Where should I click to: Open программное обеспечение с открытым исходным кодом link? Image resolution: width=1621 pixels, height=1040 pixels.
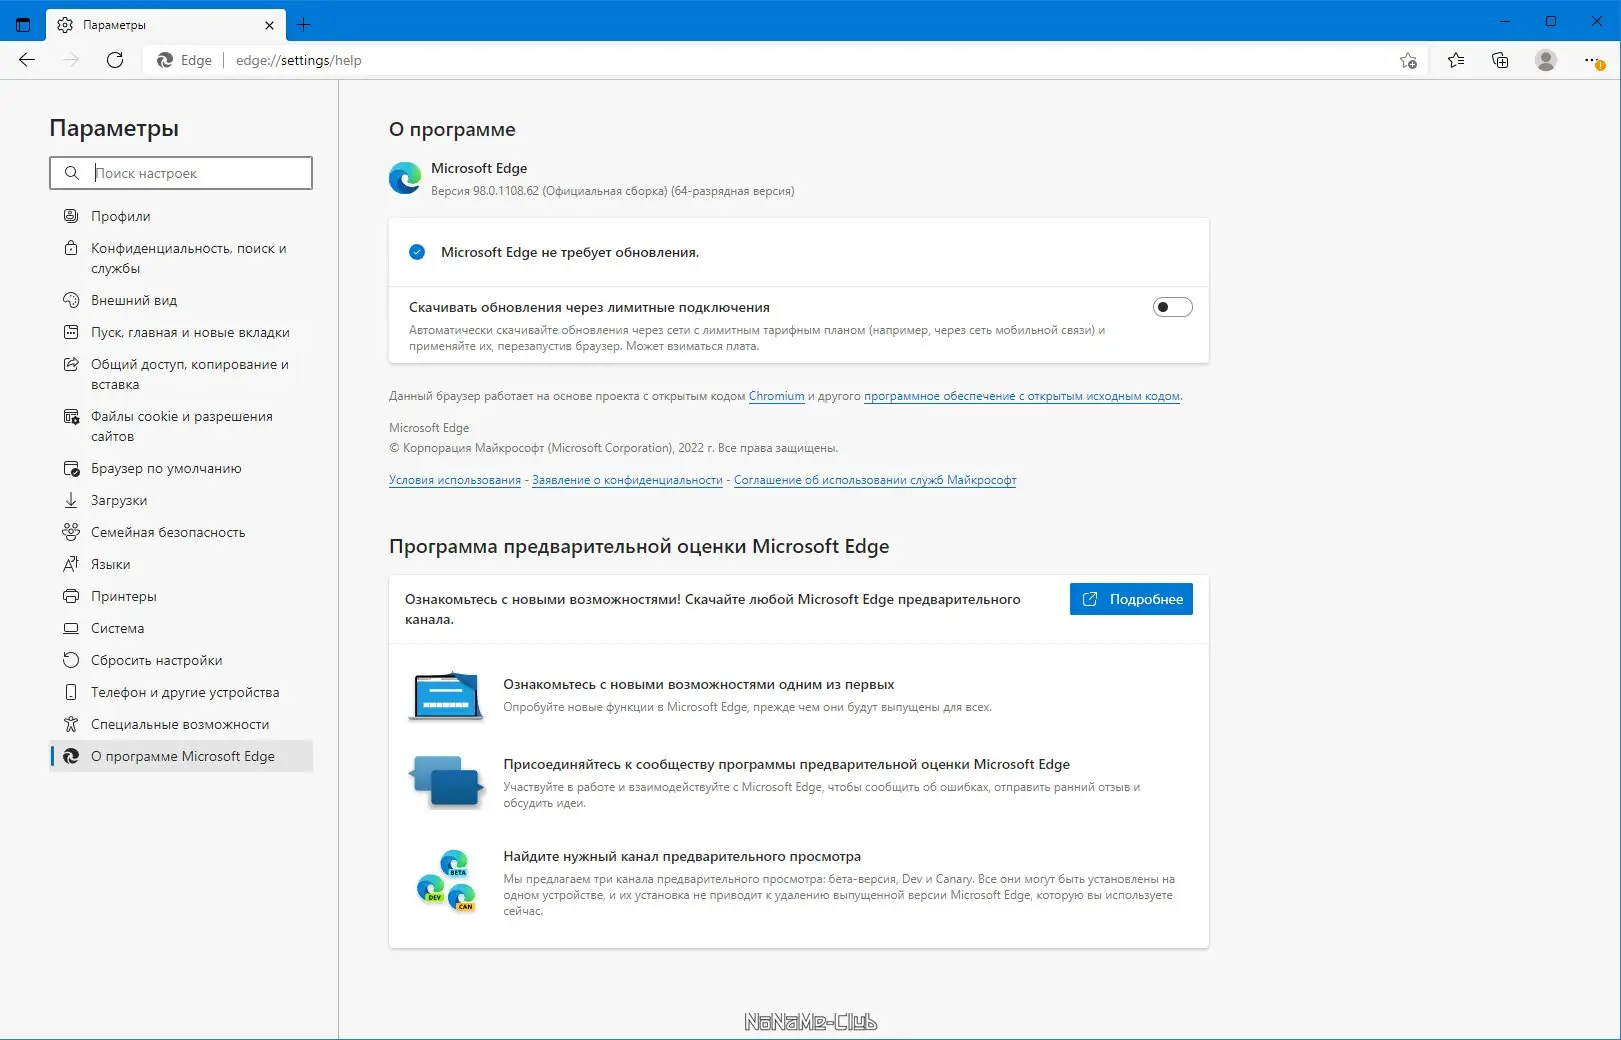coord(1022,396)
